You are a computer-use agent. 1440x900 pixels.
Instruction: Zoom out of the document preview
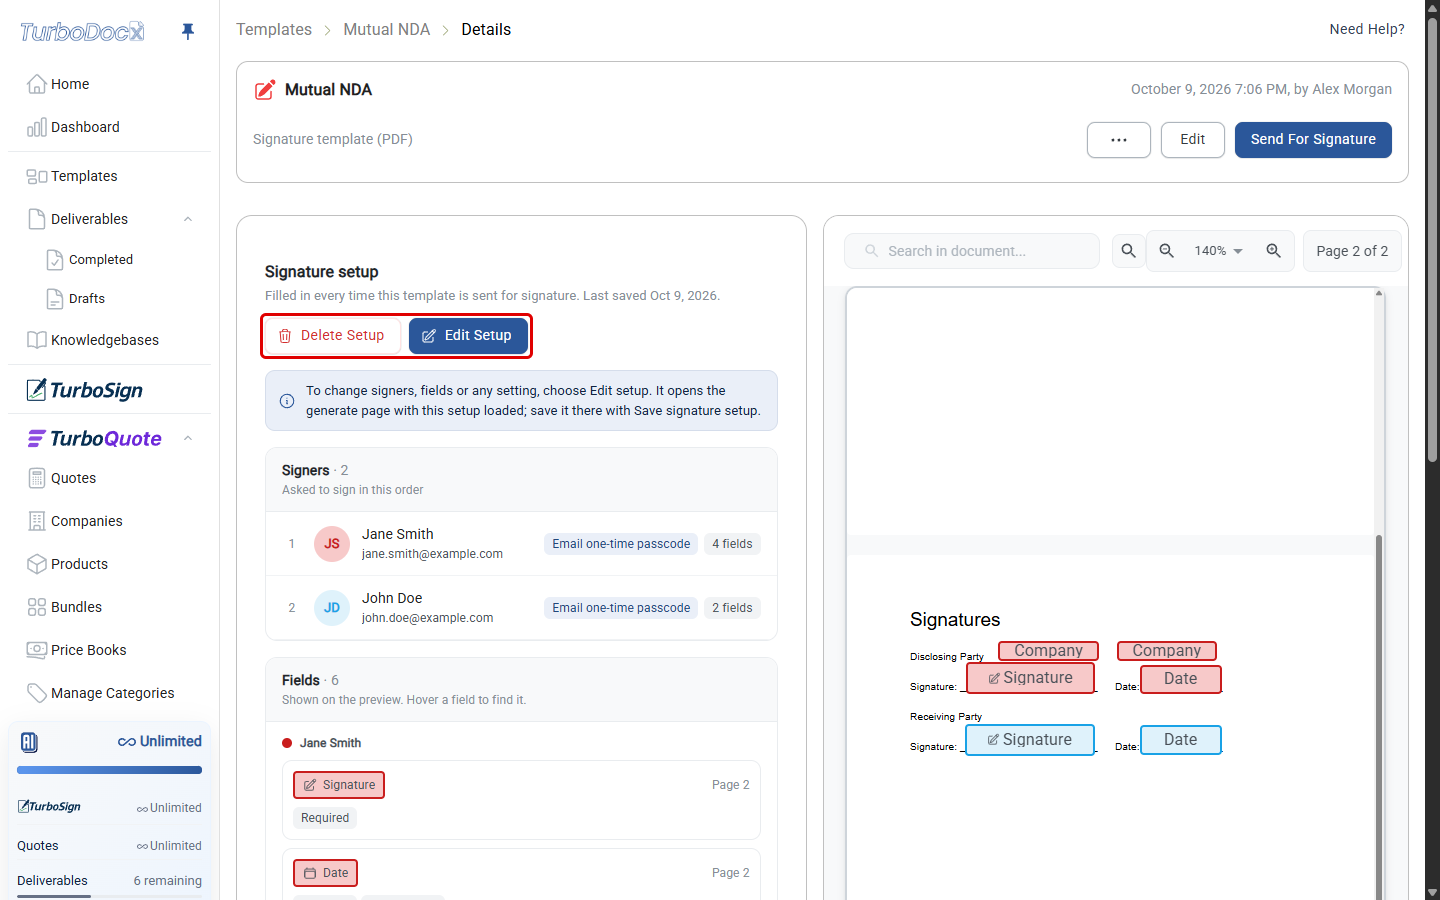(1166, 251)
